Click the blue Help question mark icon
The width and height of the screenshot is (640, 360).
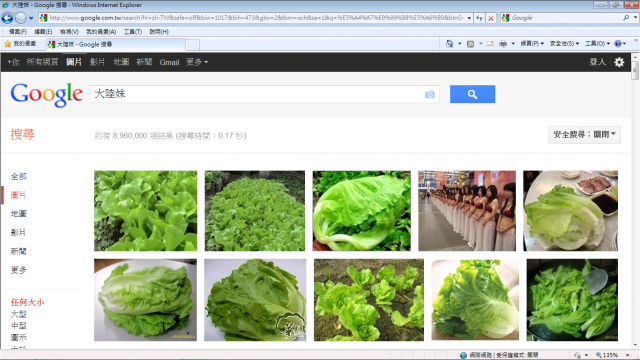click(x=618, y=44)
